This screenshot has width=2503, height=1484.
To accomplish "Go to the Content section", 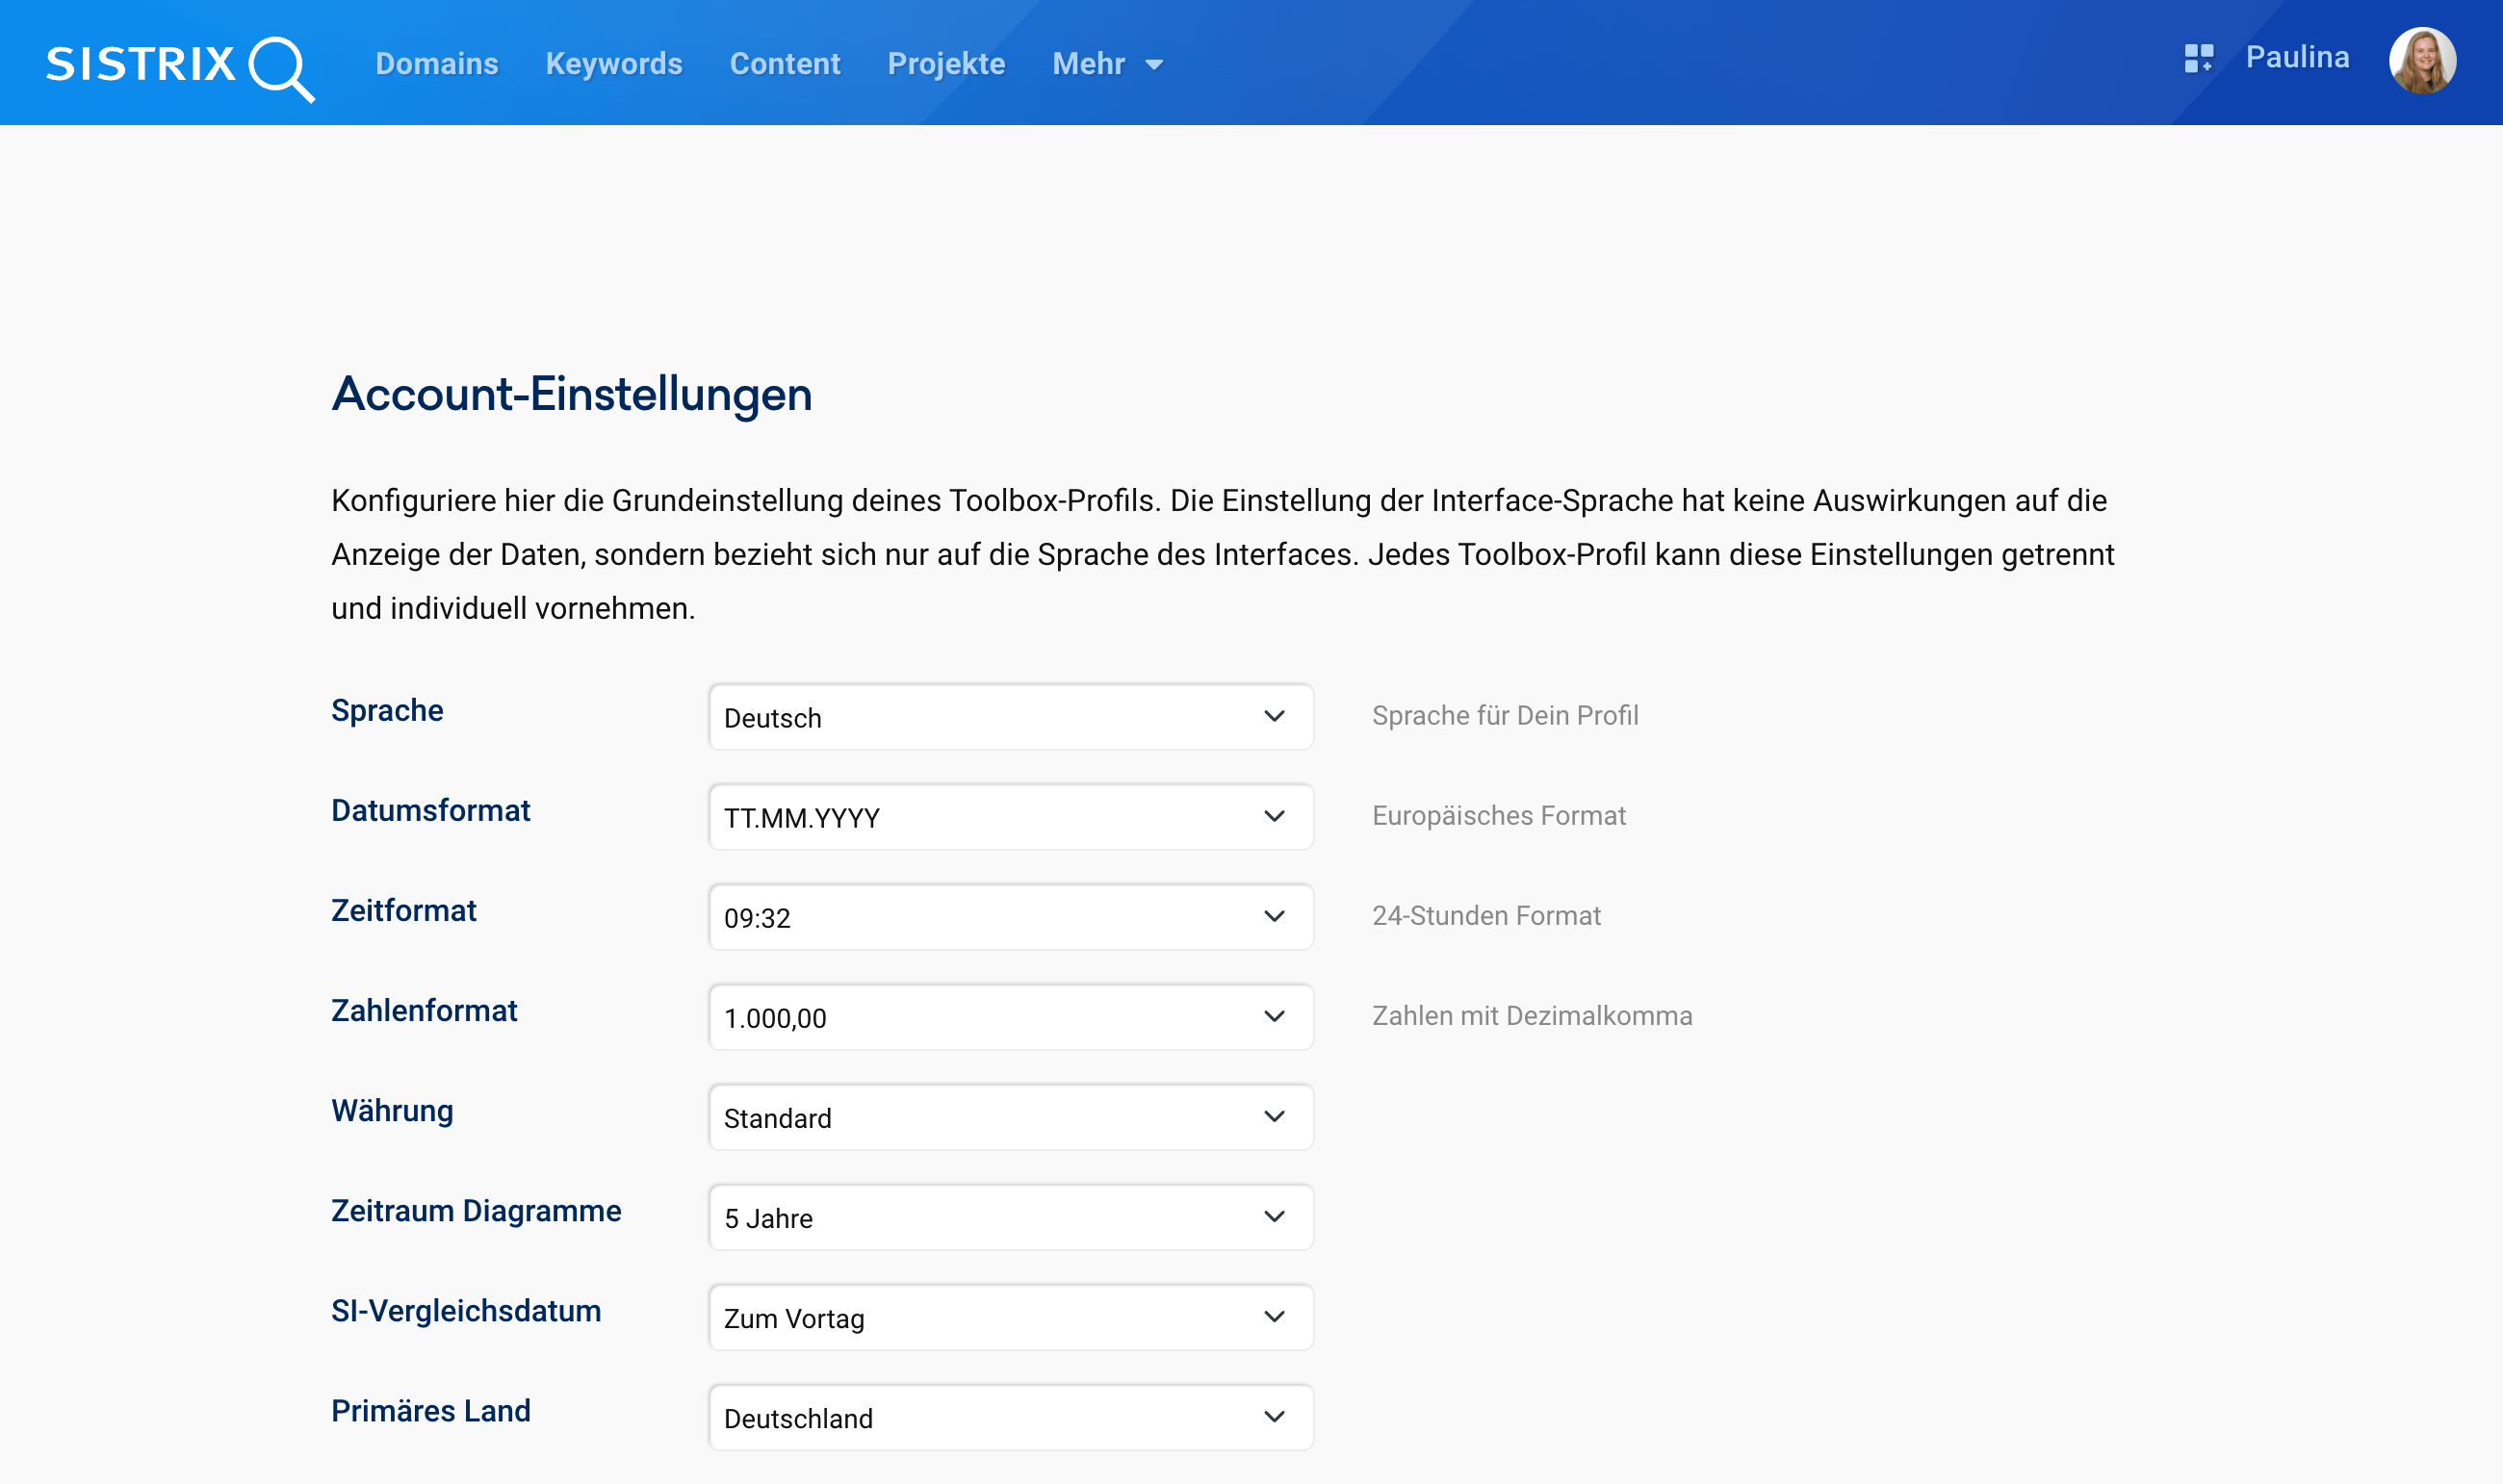I will [785, 64].
